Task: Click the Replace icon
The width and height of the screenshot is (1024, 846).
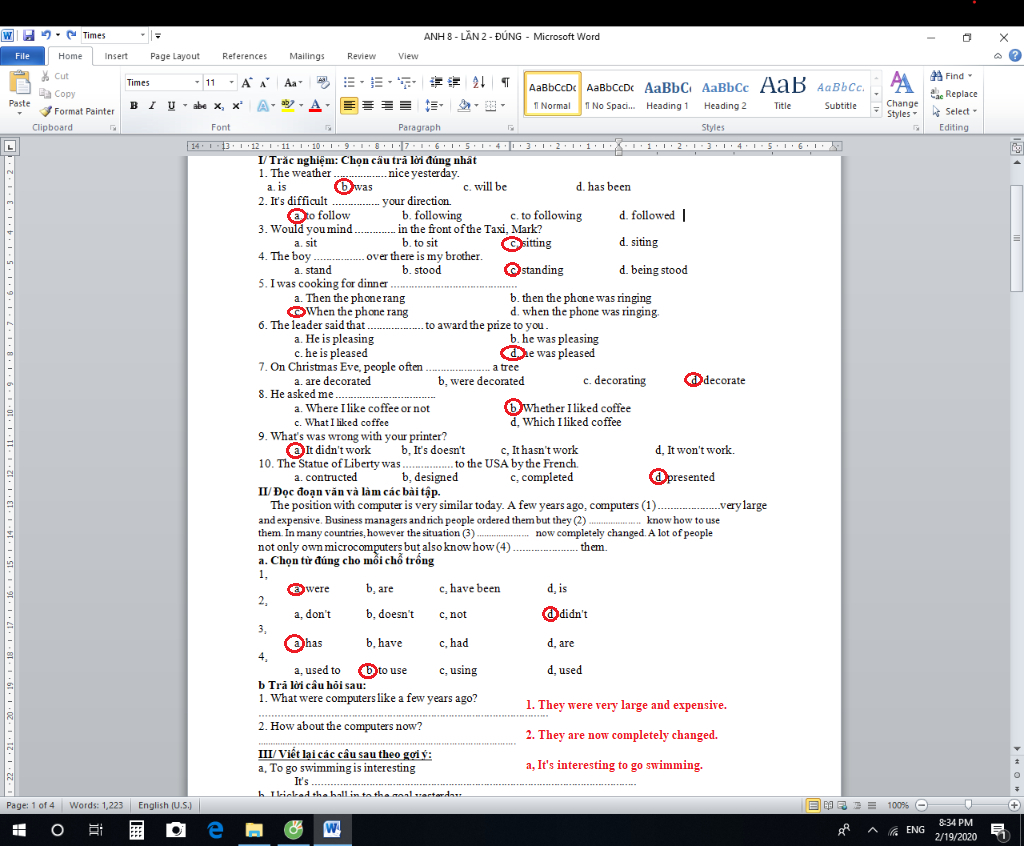Action: pyautogui.click(x=936, y=94)
